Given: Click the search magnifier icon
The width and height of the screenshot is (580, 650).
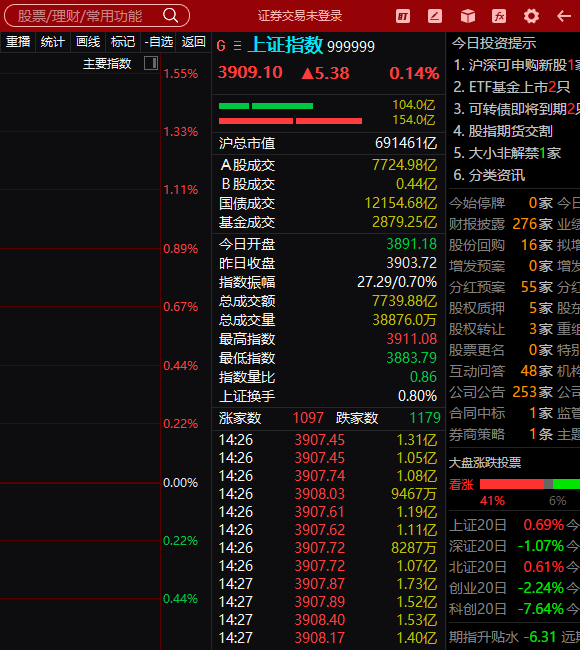Looking at the screenshot, I should point(170,16).
